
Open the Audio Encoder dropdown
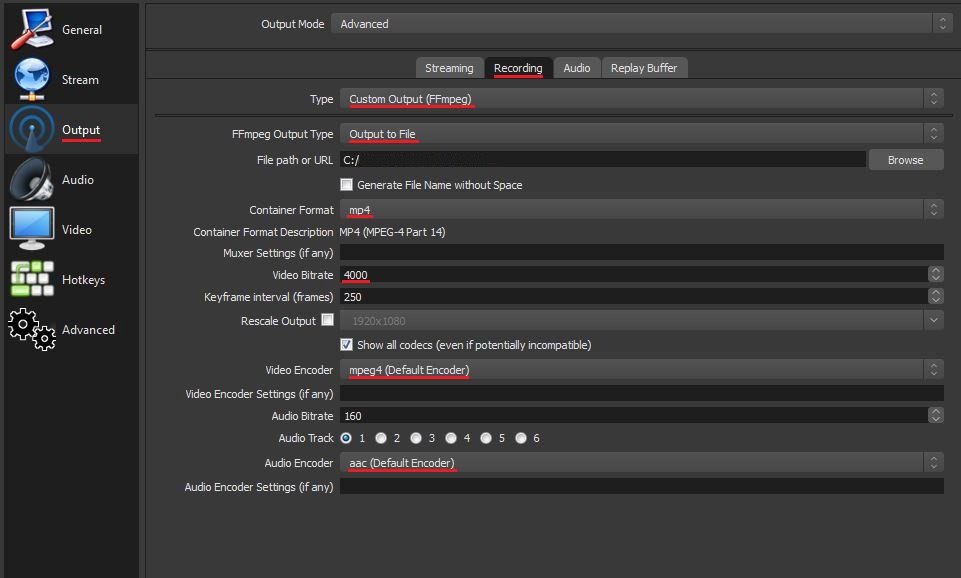[642, 463]
